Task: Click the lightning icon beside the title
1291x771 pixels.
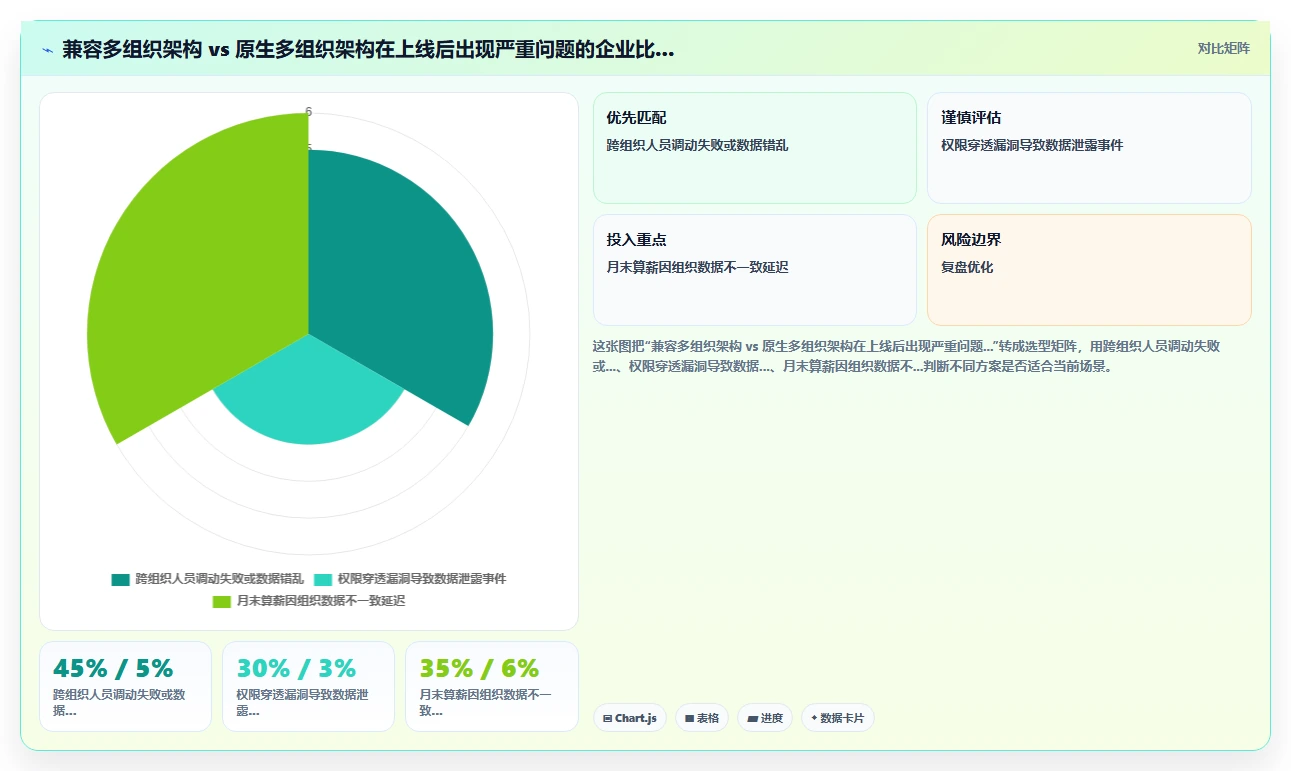Action: click(x=47, y=50)
